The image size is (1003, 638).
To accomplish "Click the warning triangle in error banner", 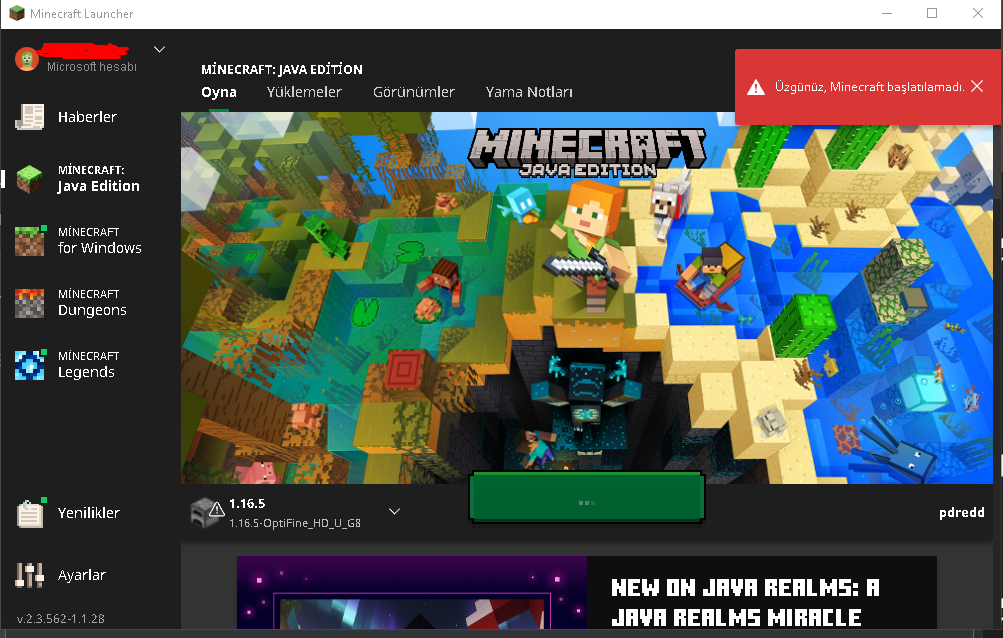I will (x=756, y=87).
